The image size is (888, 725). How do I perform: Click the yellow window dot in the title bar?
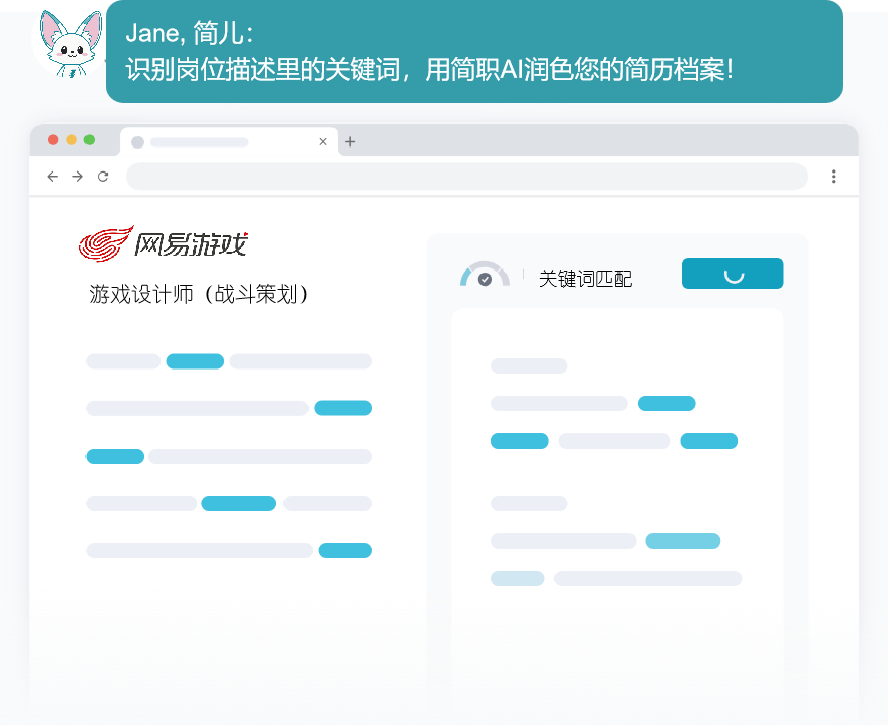71,140
